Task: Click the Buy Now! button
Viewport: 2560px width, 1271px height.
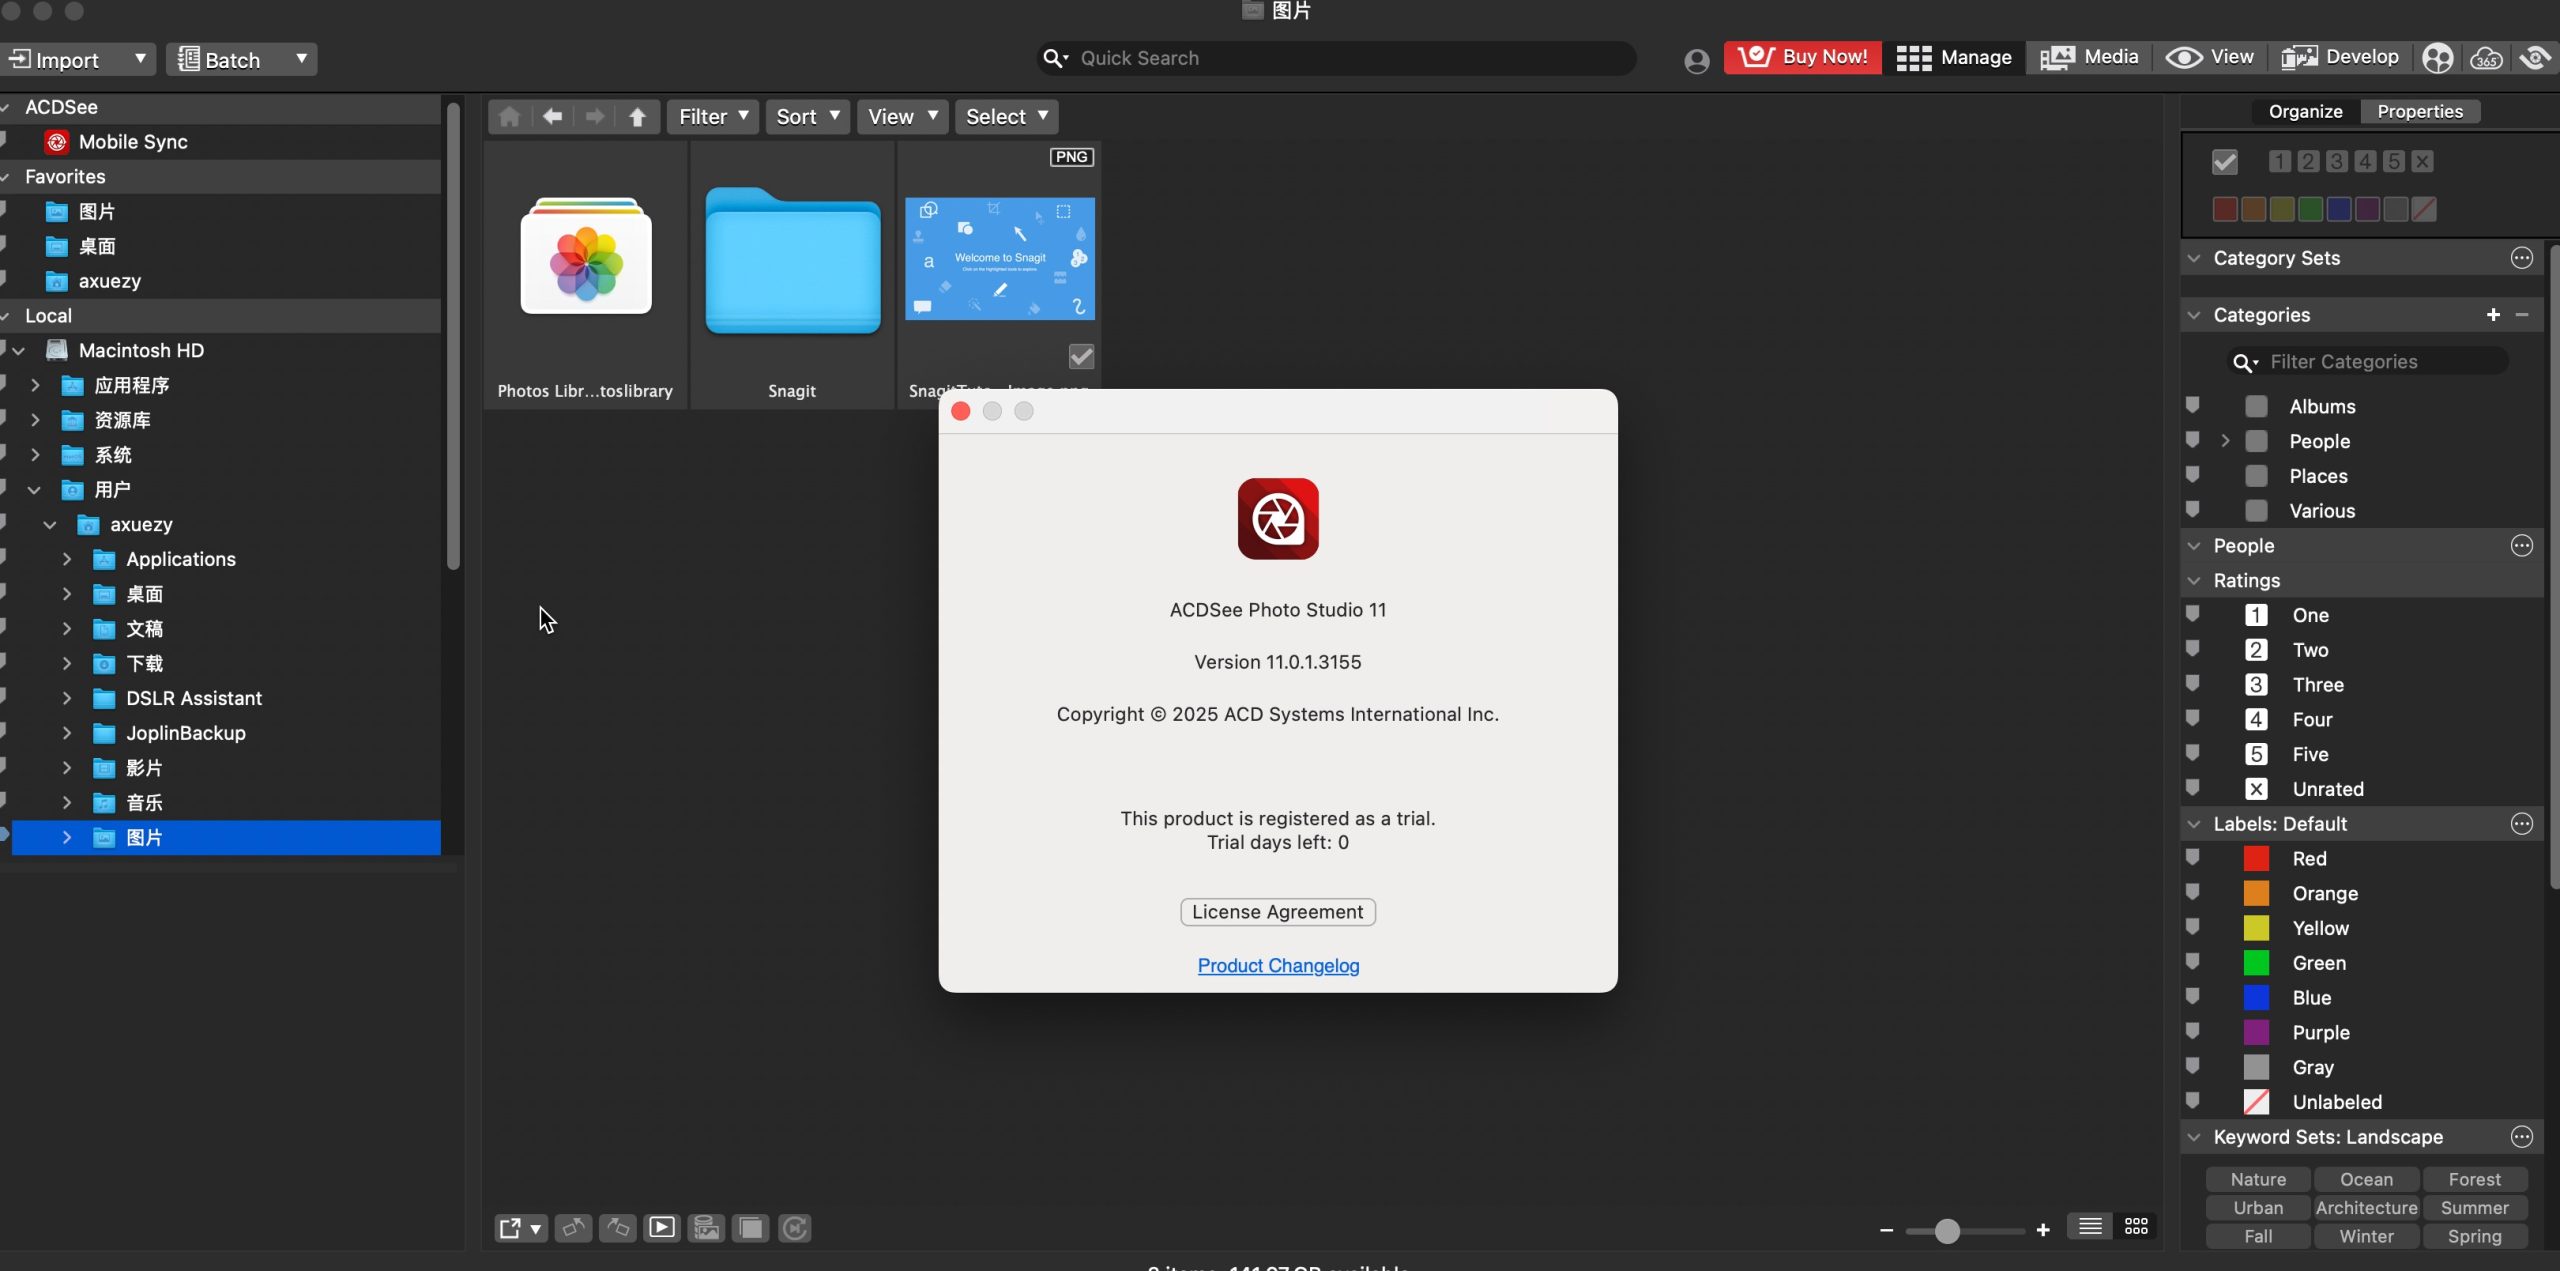Action: coord(1802,58)
